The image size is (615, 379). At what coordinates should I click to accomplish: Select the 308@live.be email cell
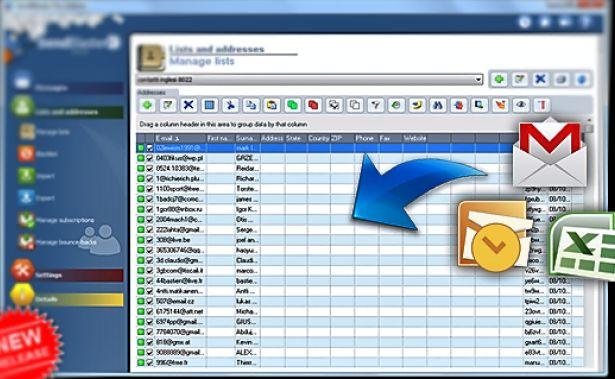point(180,240)
